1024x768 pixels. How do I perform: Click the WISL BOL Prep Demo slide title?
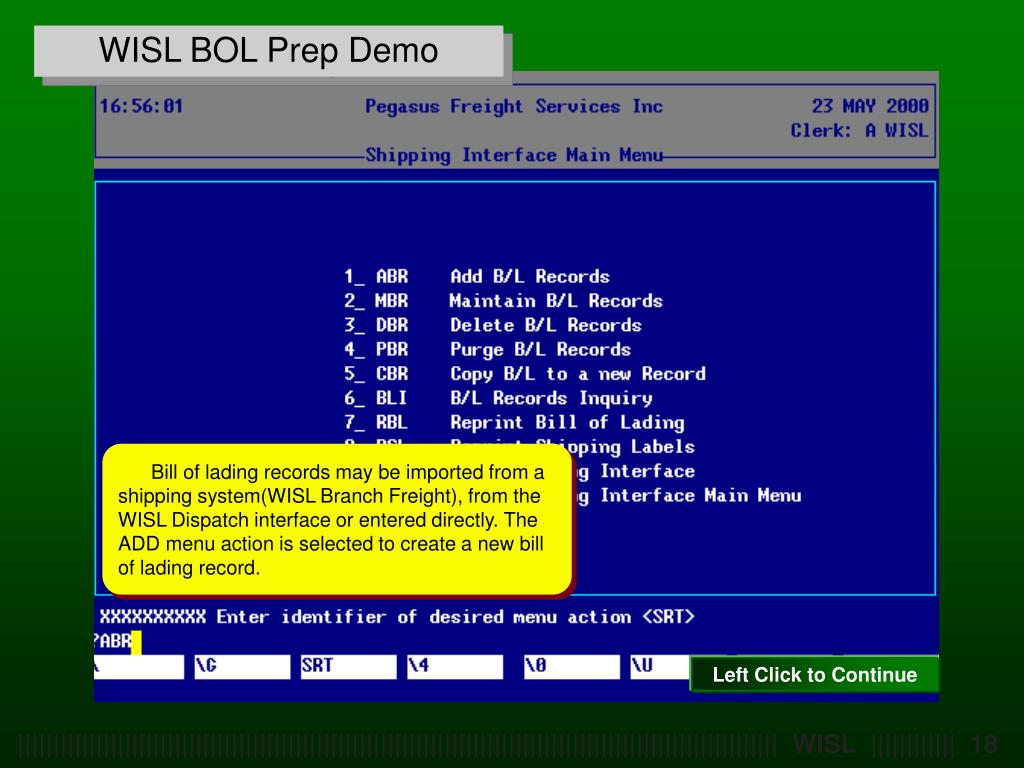point(268,50)
